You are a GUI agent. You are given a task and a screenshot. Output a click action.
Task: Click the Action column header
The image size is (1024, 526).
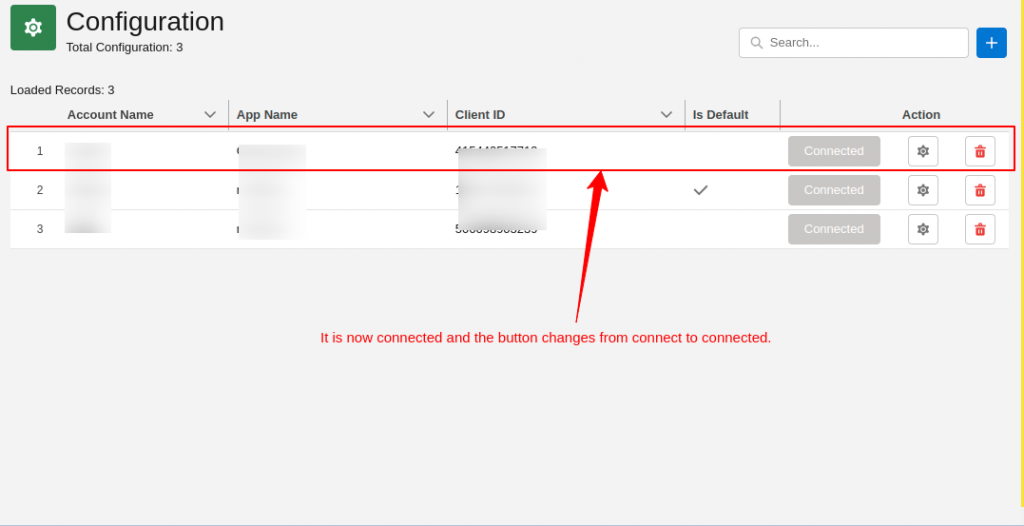point(921,115)
